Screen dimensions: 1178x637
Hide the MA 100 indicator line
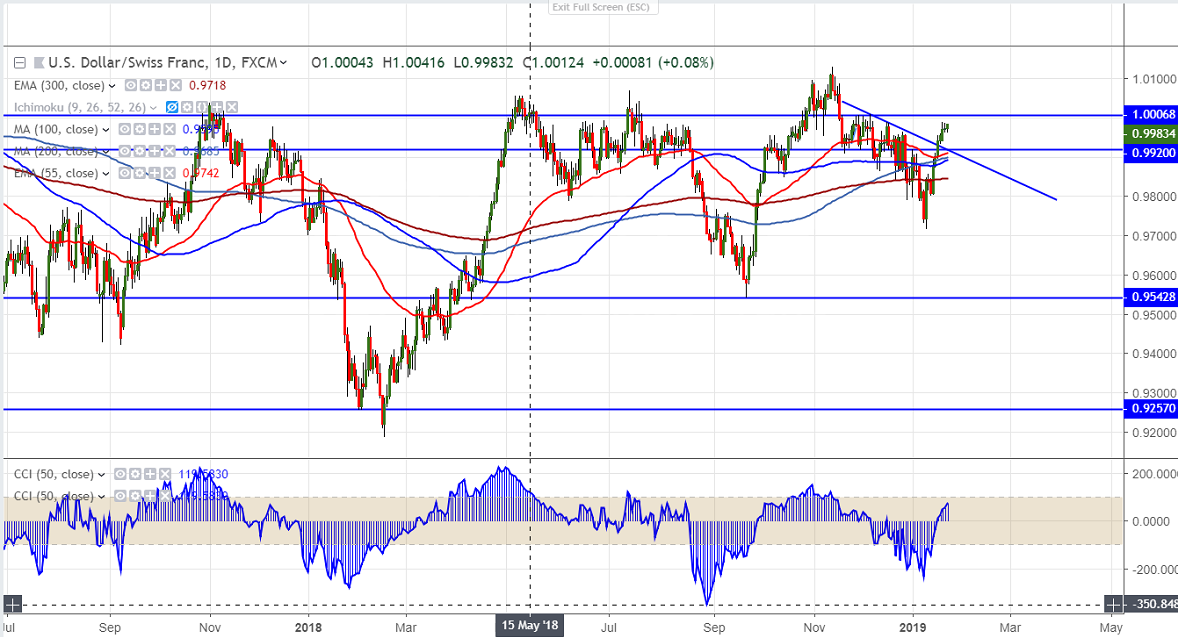[x=125, y=130]
